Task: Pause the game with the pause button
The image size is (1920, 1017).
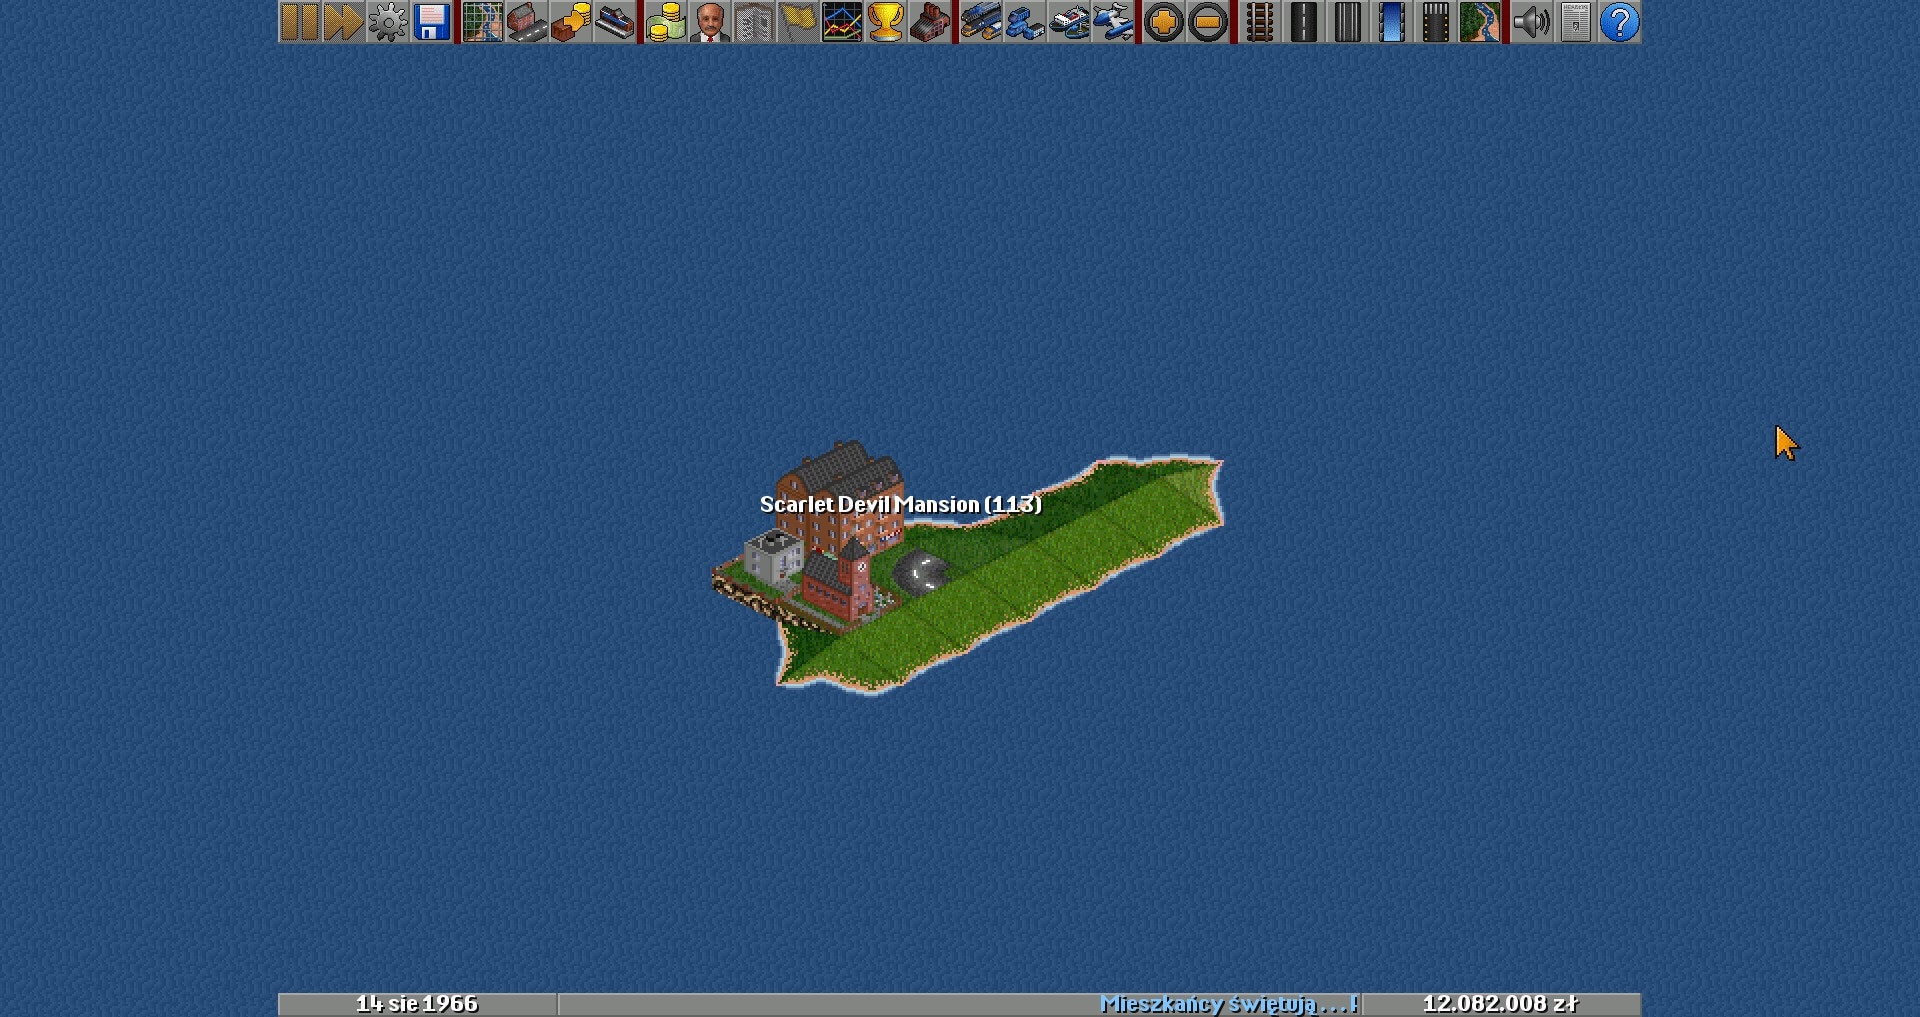Action: point(299,22)
